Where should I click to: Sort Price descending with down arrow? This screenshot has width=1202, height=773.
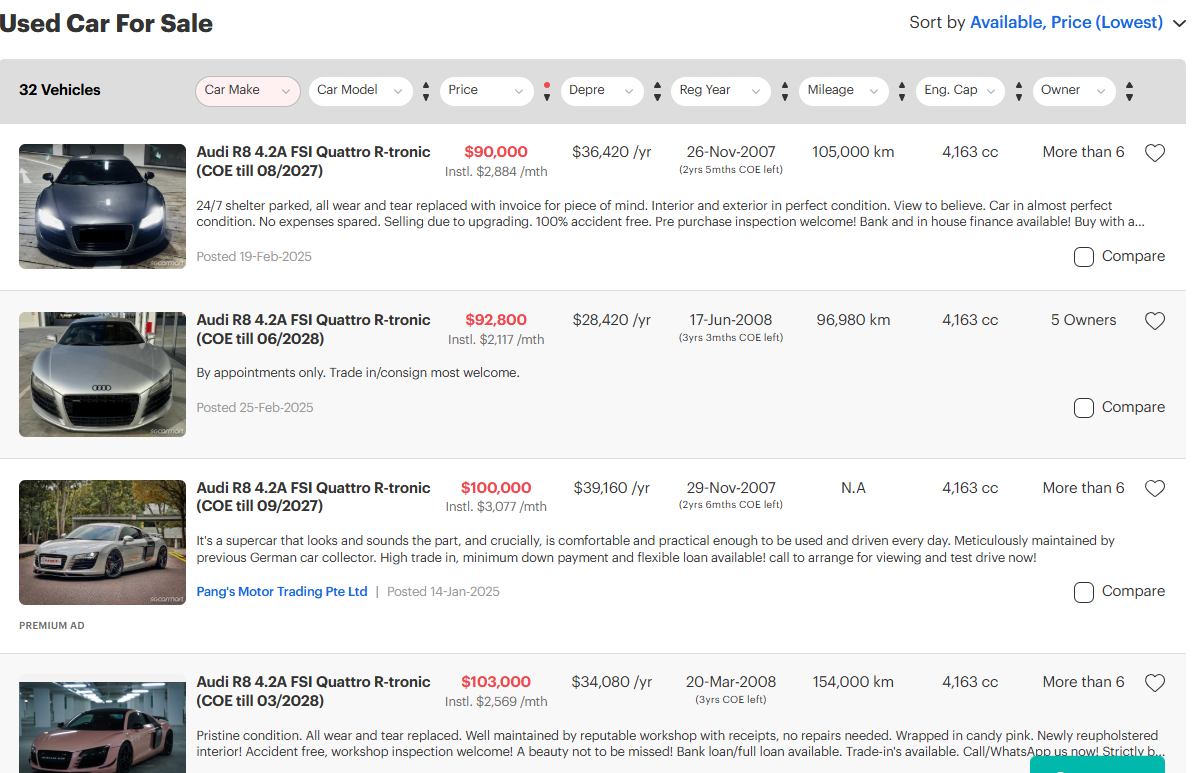click(546, 97)
